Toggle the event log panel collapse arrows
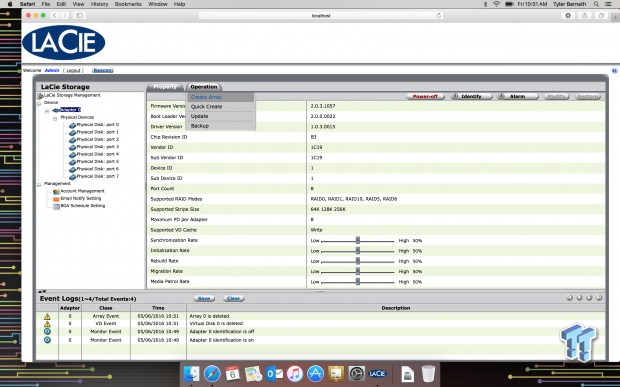Screen dimensions: 620x387 [42, 291]
